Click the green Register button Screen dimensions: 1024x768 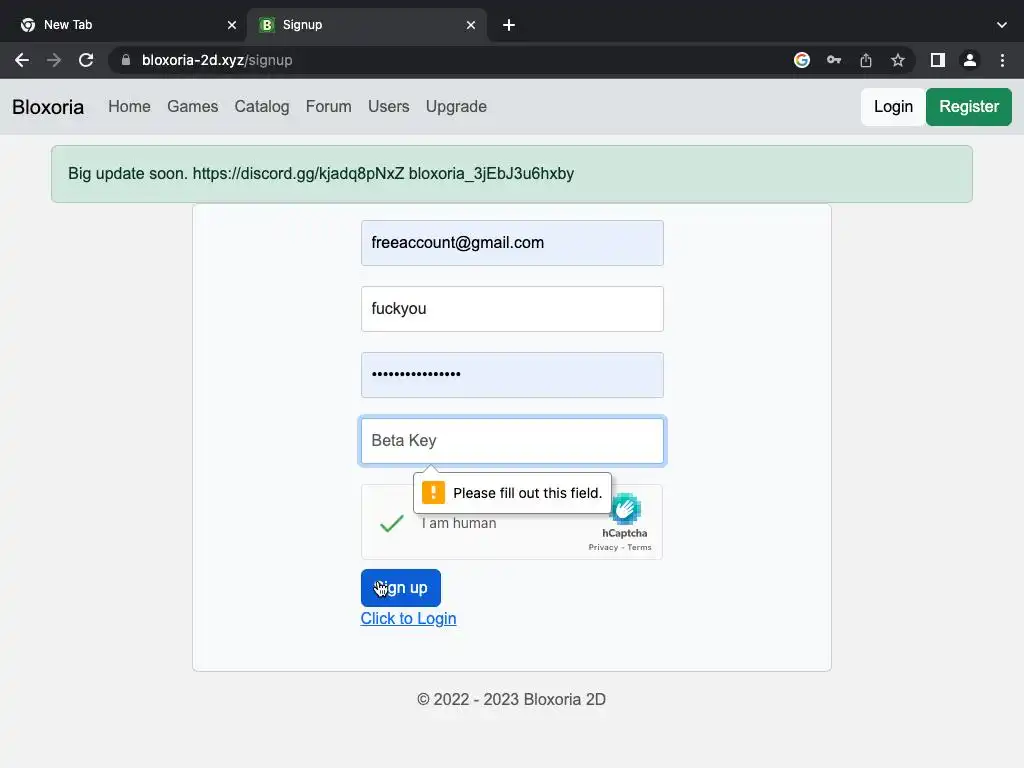[x=968, y=107]
